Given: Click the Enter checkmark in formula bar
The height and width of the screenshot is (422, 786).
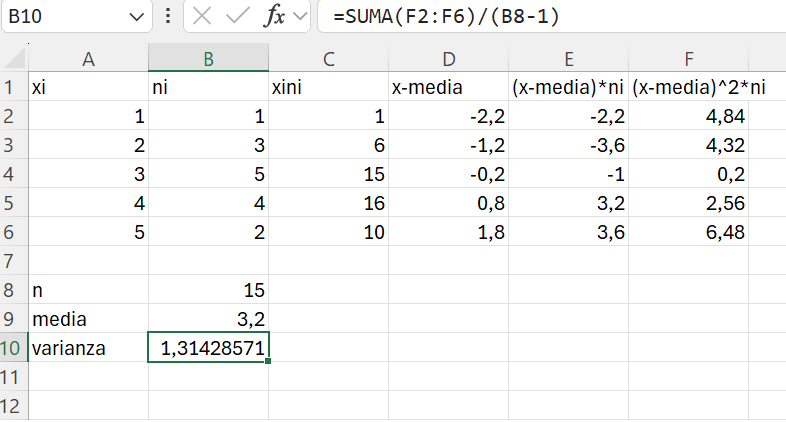Looking at the screenshot, I should click(x=238, y=17).
